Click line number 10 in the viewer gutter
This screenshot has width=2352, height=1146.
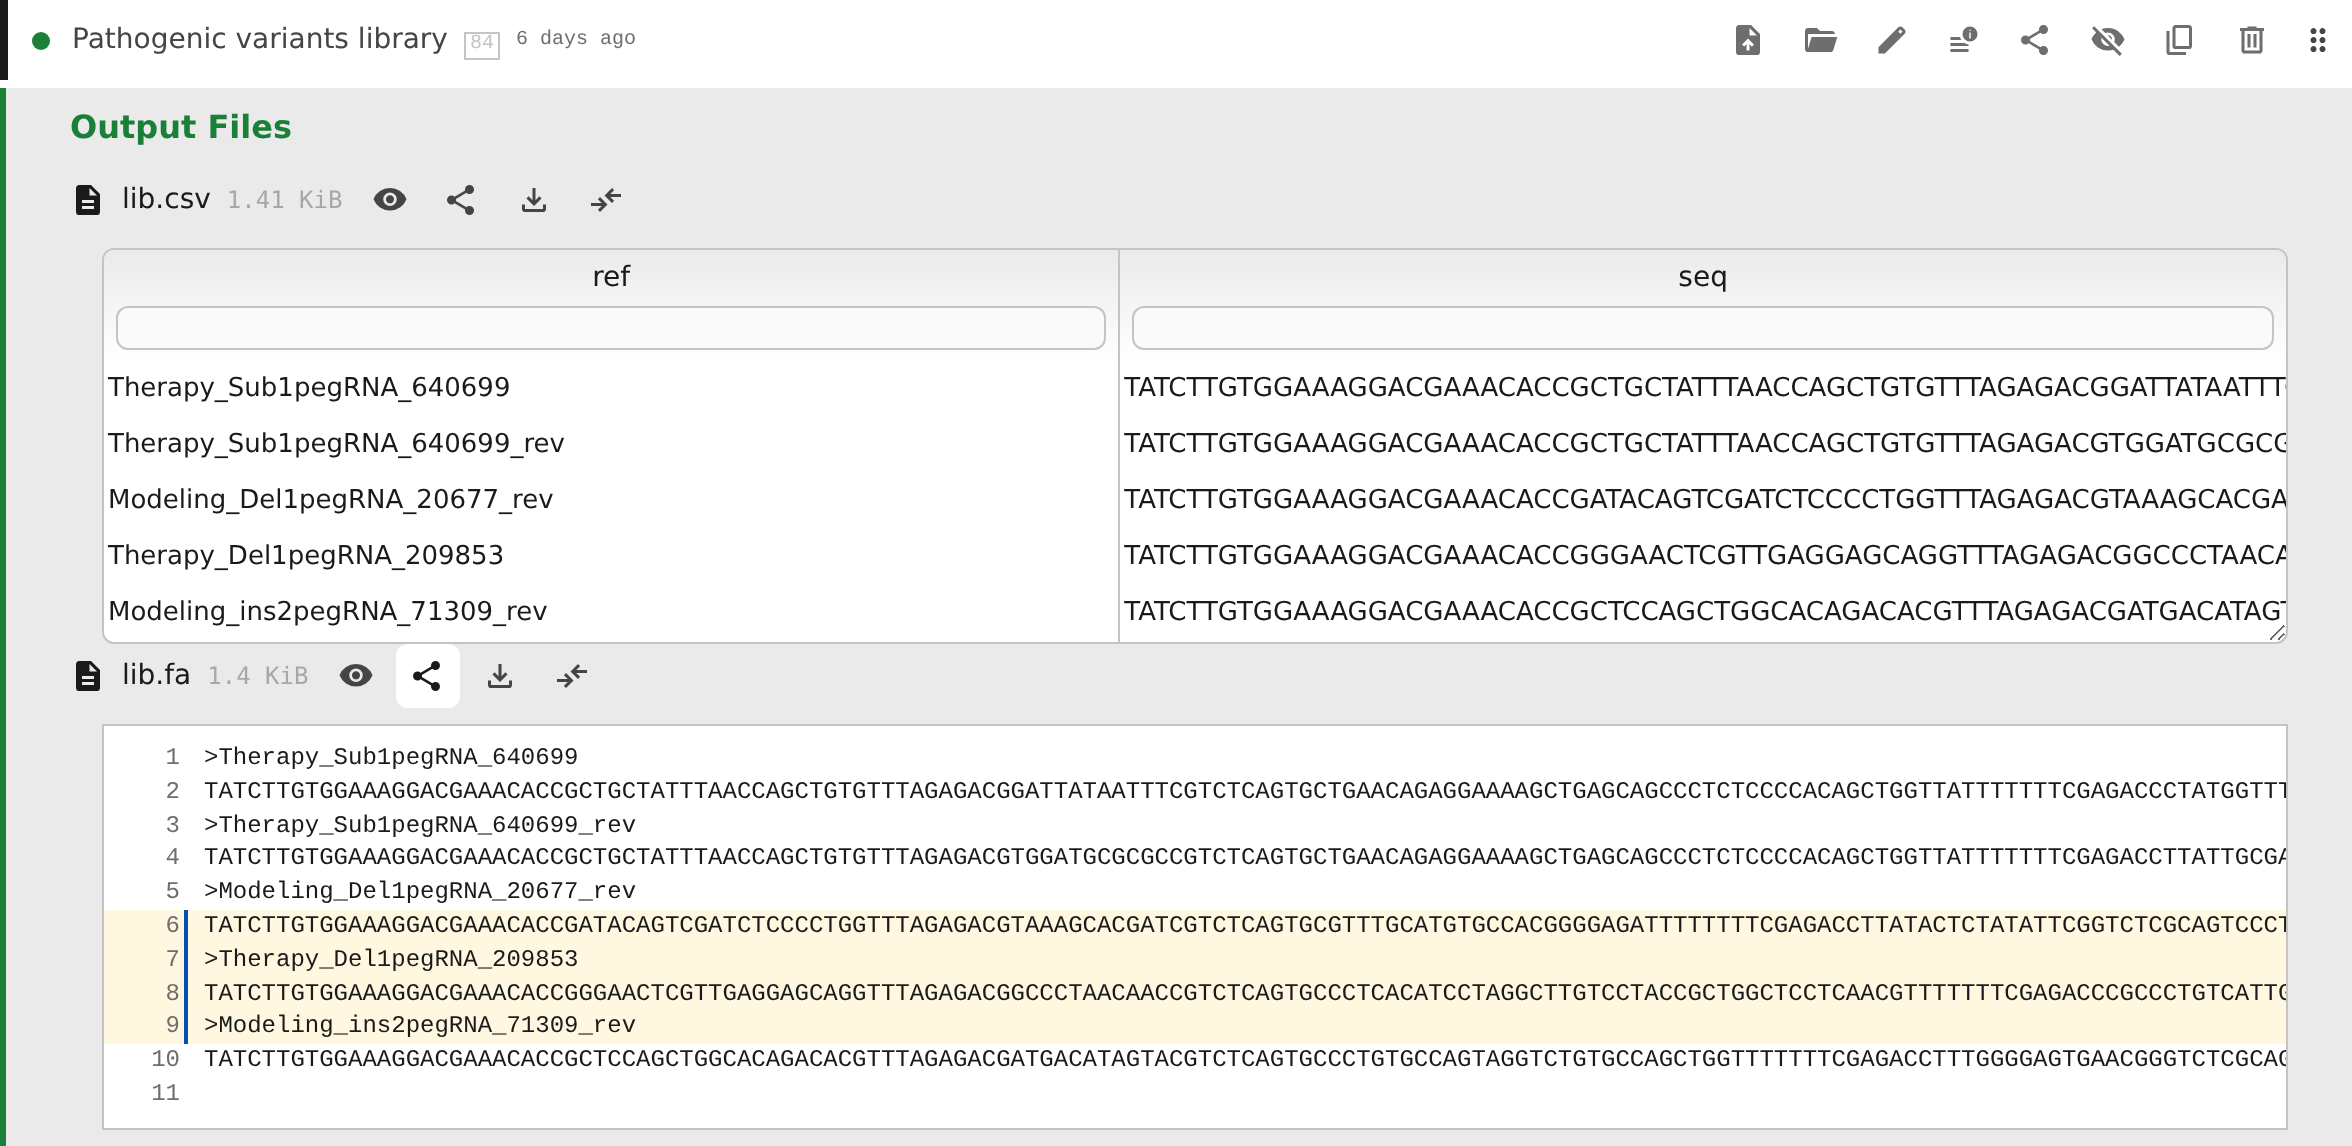click(165, 1059)
